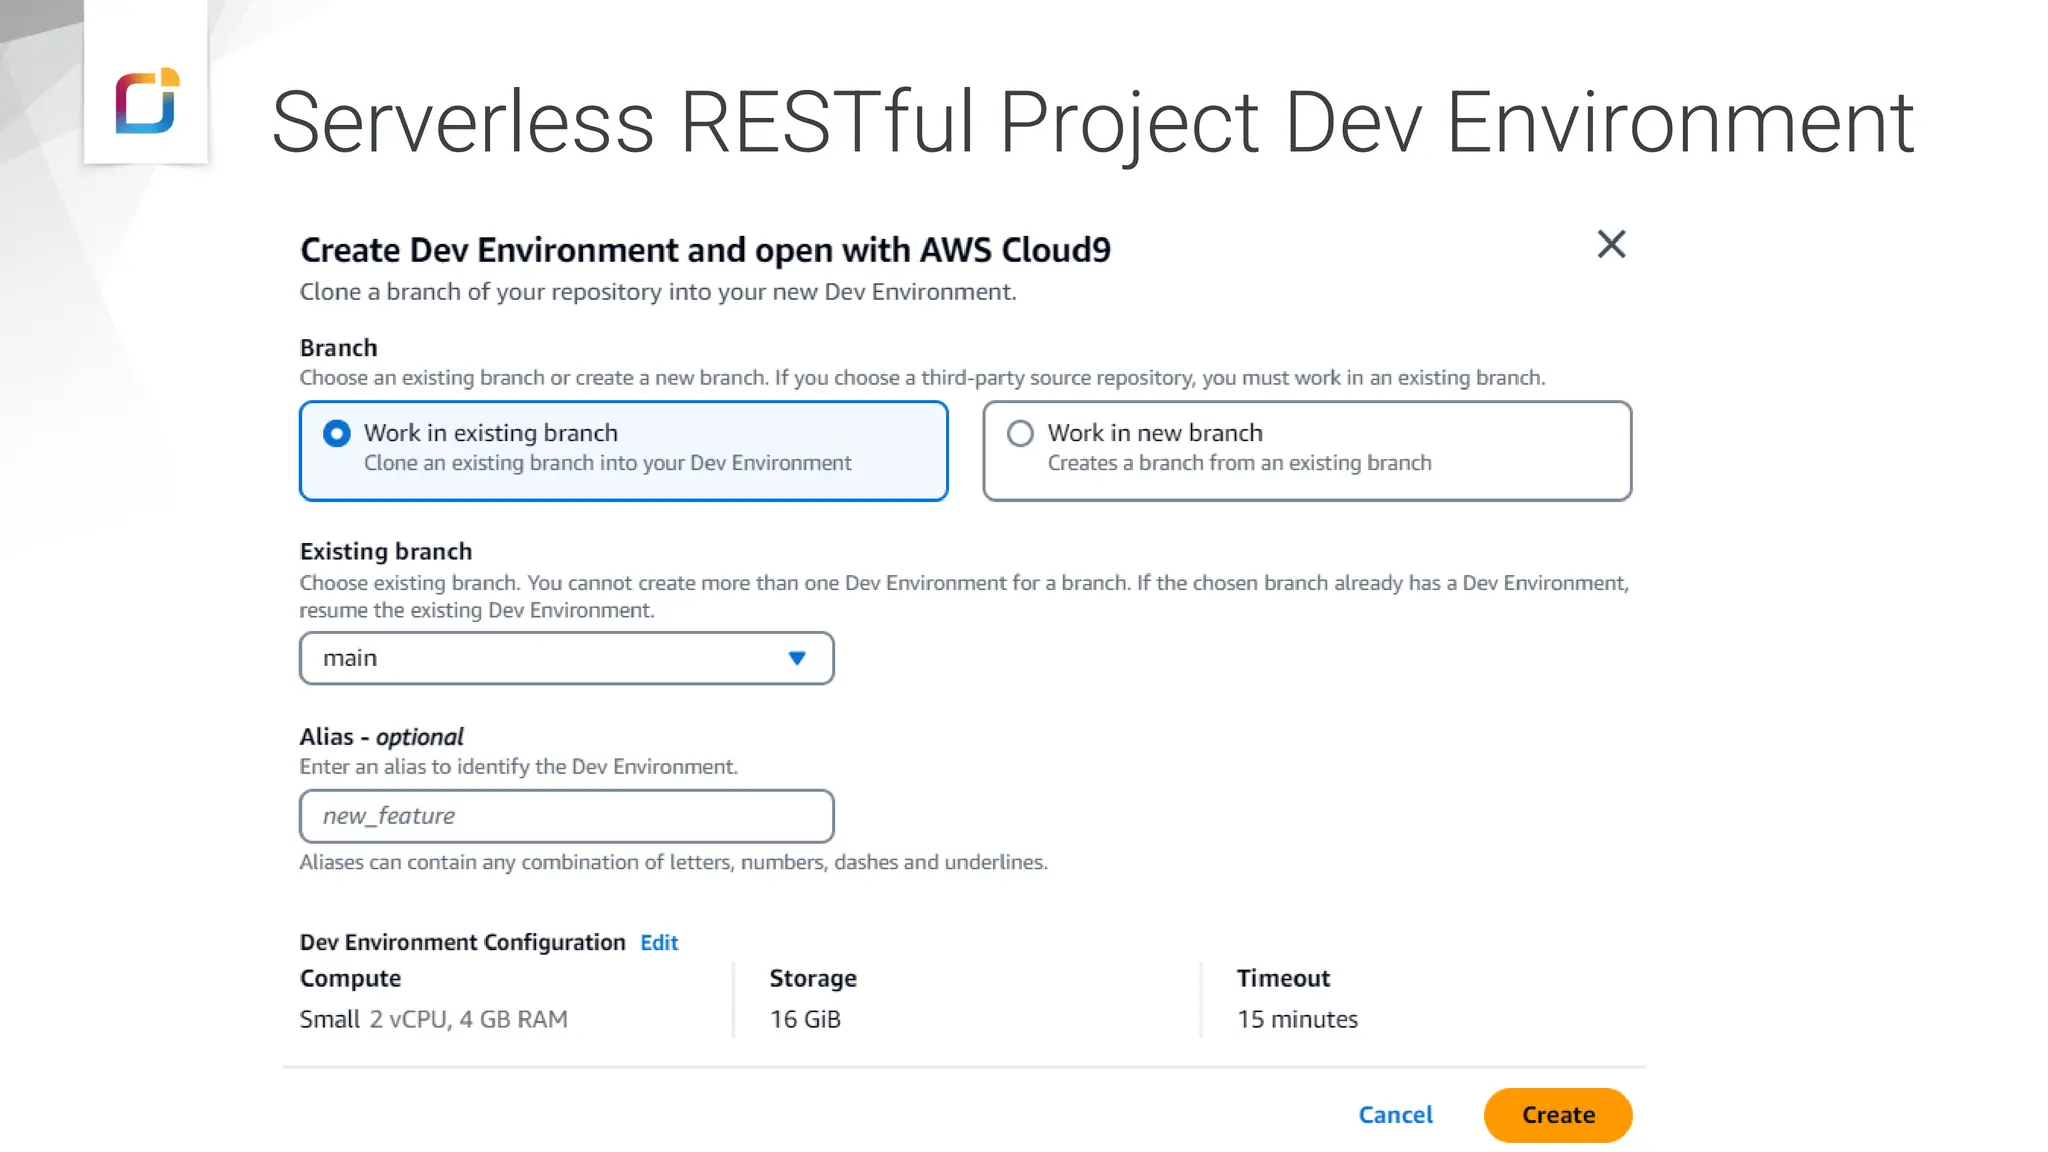Viewport: 2048px width, 1152px height.
Task: Click the dialog heading mentioning AWS Cloud9
Action: pyautogui.click(x=705, y=250)
